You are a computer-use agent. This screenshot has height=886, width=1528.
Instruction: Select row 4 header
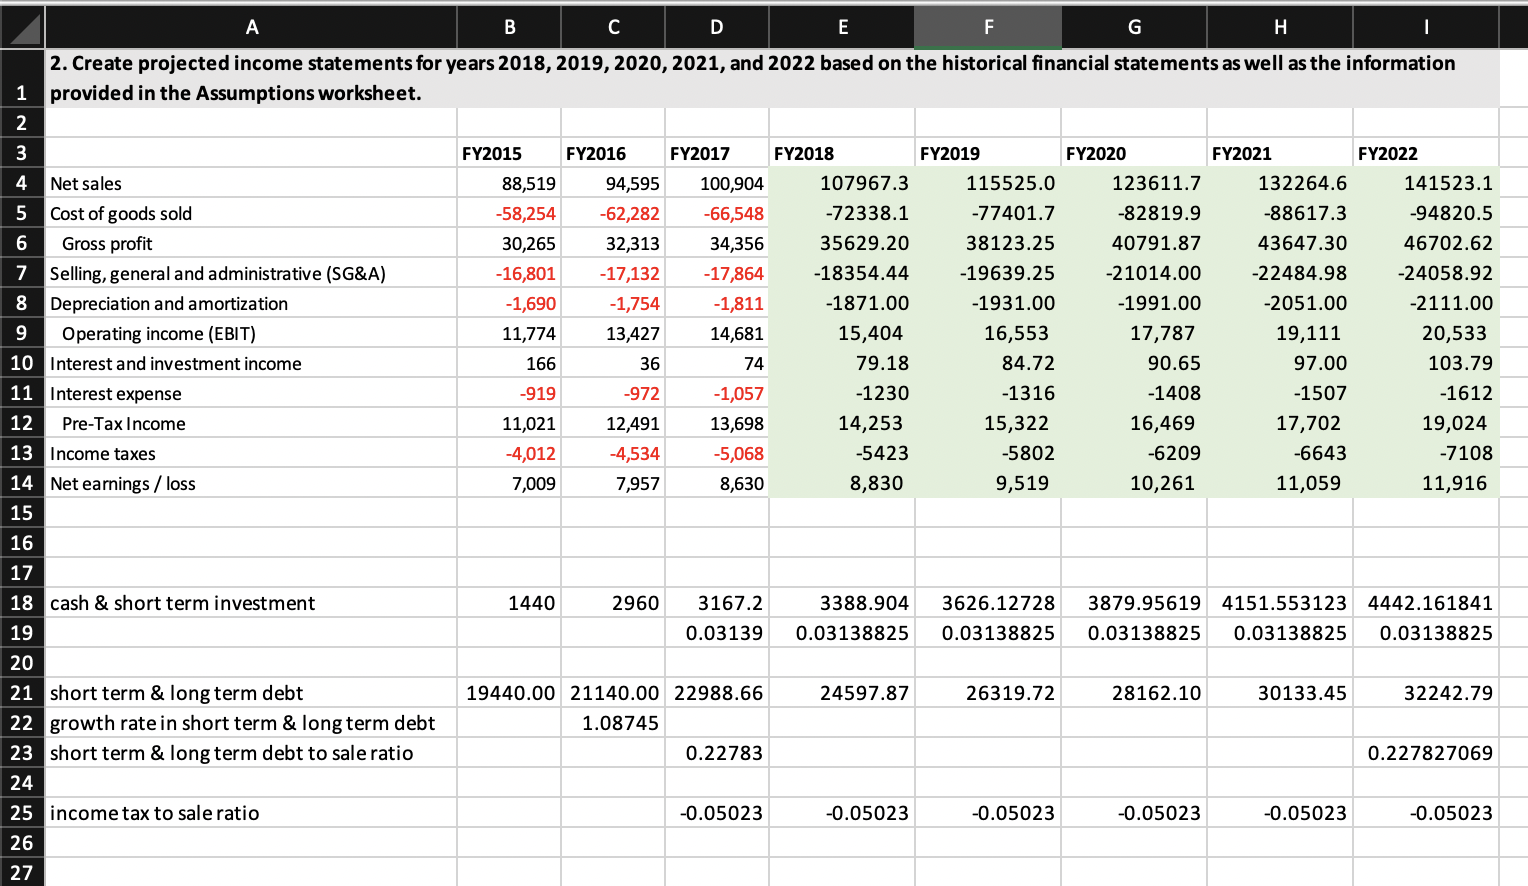coord(22,183)
